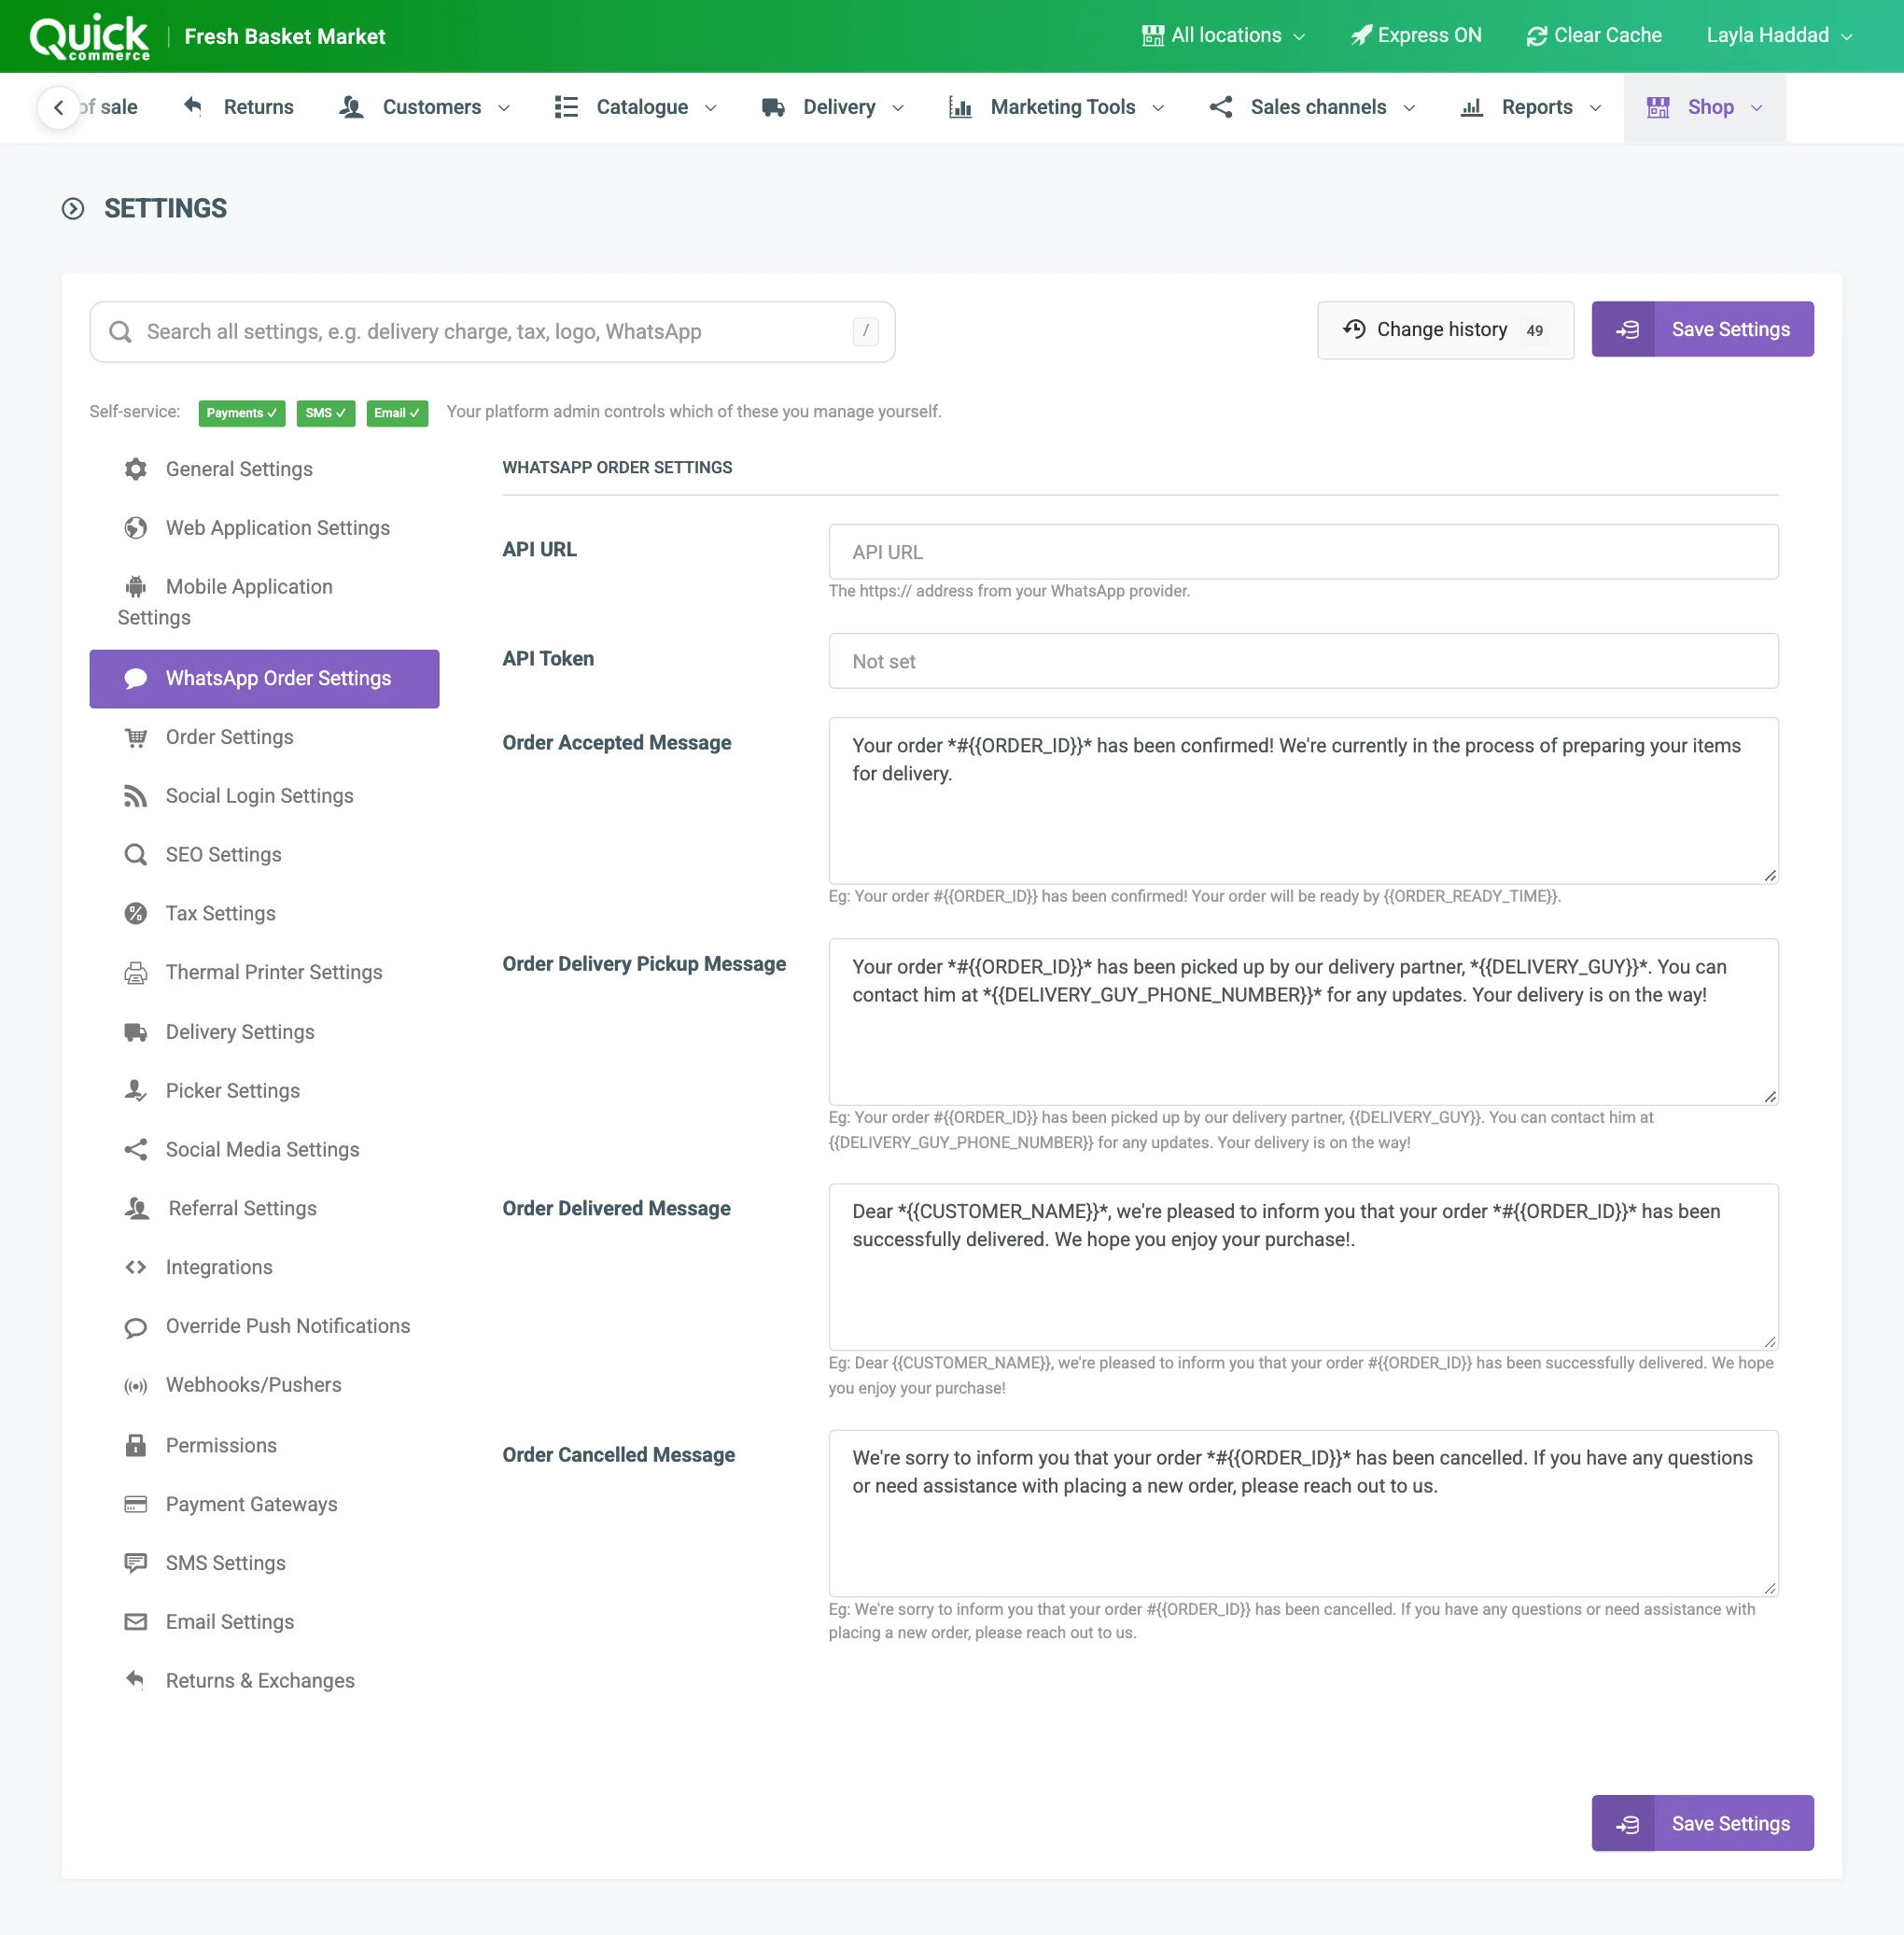The image size is (1904, 1935).
Task: Click the Web Application Settings globe icon
Action: coord(136,528)
